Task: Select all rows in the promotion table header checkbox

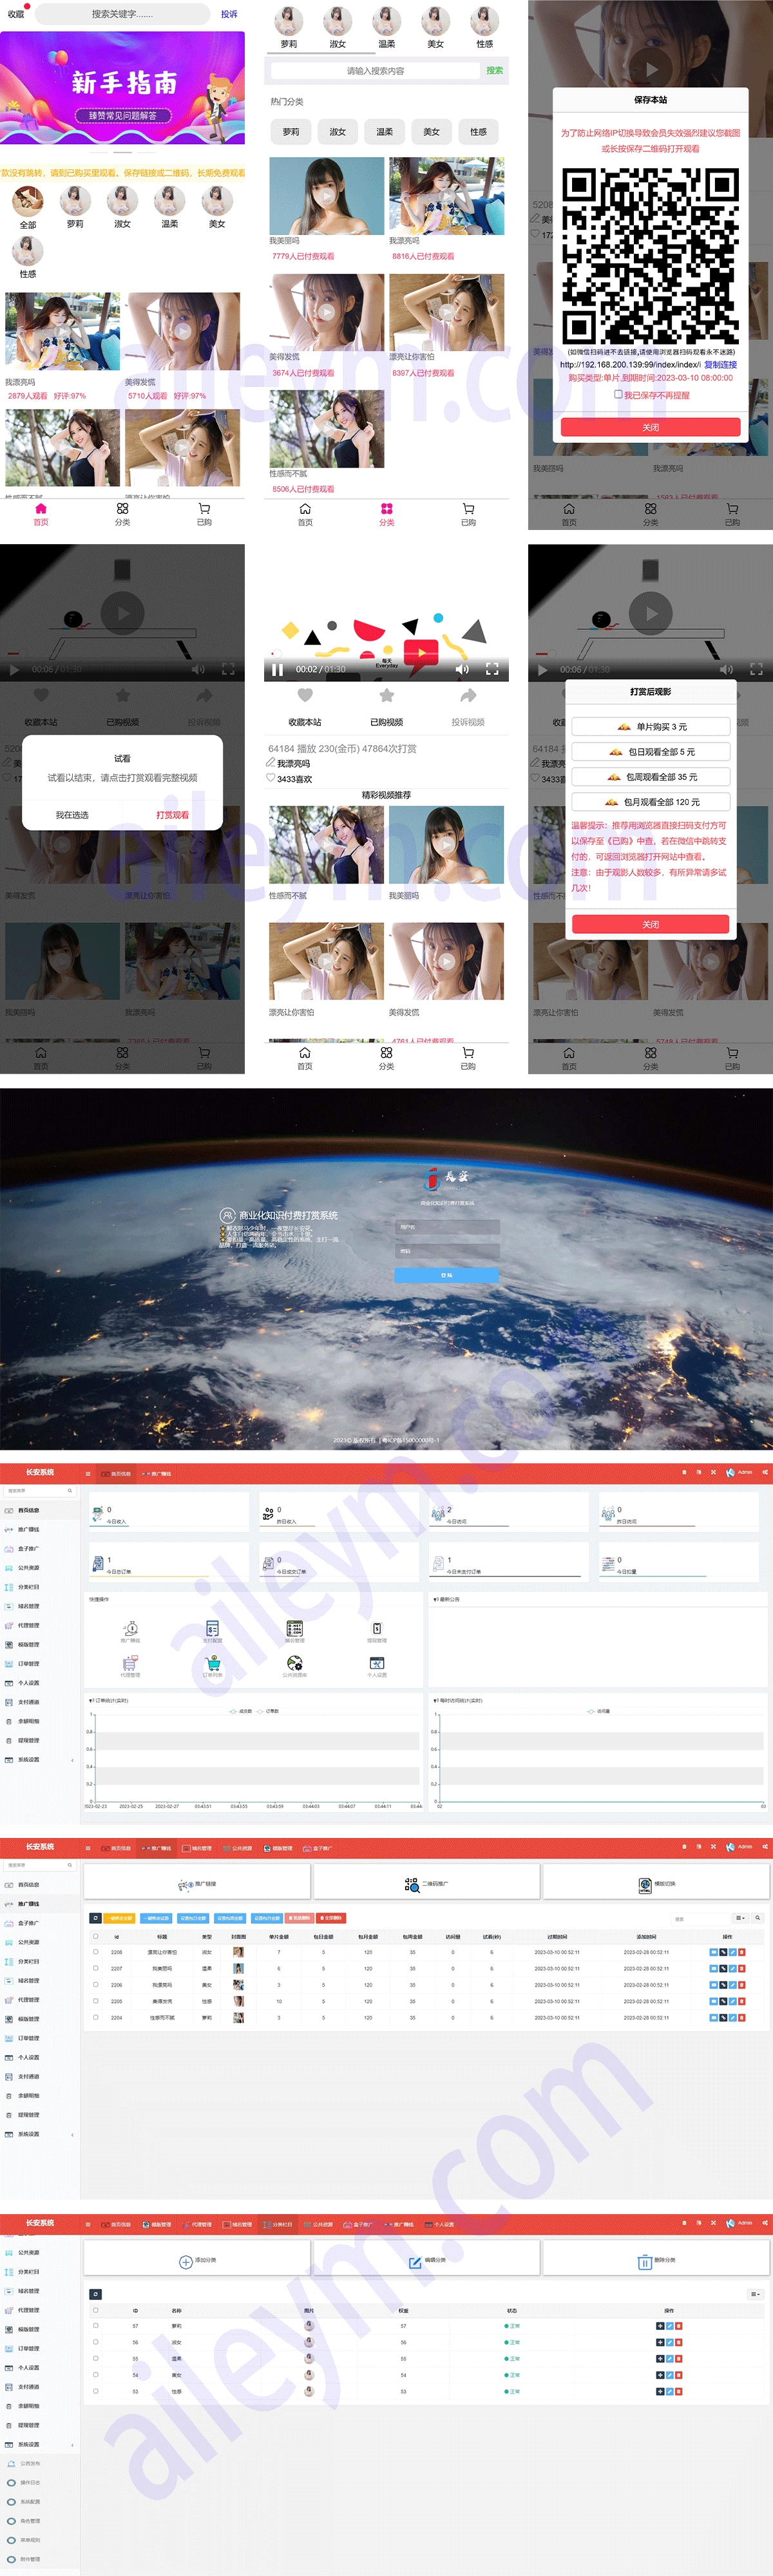Action: [96, 1936]
